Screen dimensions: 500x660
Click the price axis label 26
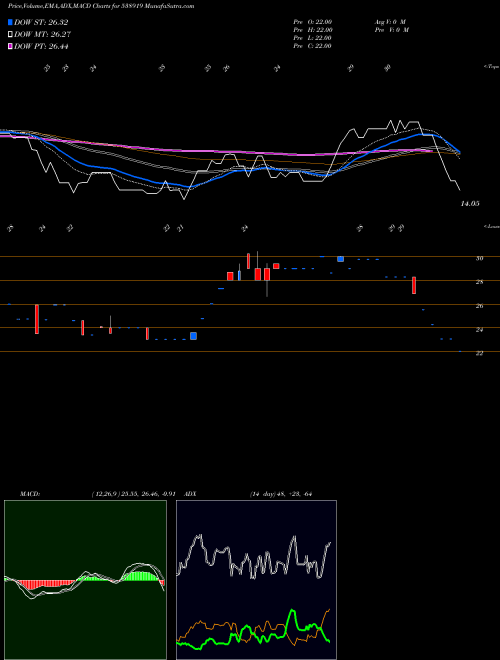479,306
